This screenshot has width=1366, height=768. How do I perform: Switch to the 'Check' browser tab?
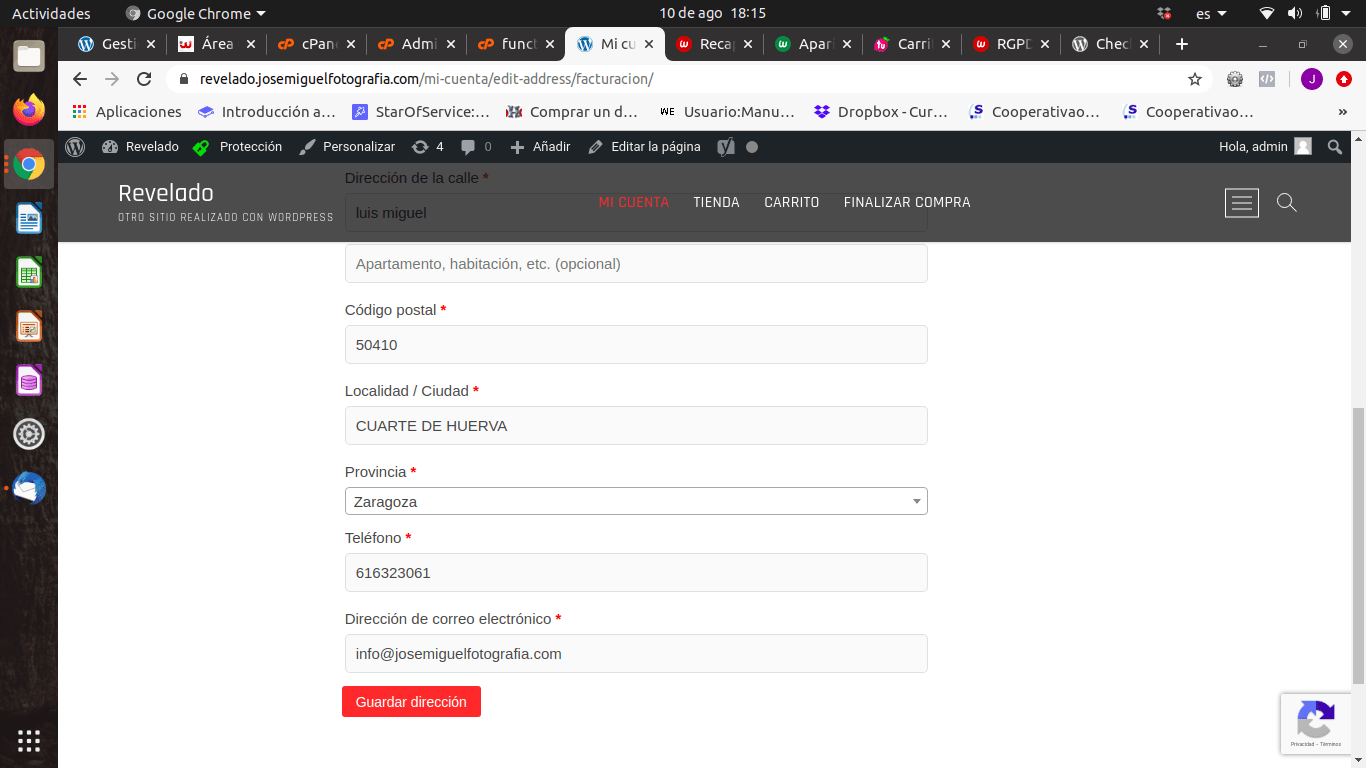1112,44
